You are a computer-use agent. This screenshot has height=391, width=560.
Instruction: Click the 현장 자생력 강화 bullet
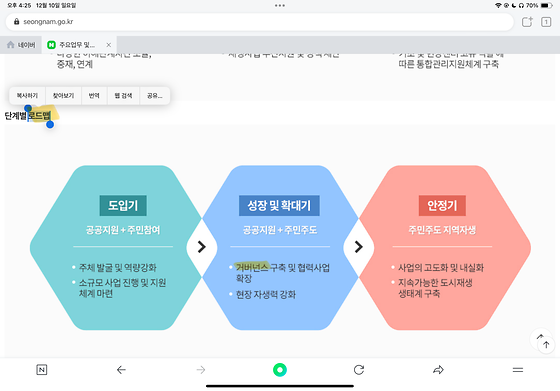pos(266,295)
